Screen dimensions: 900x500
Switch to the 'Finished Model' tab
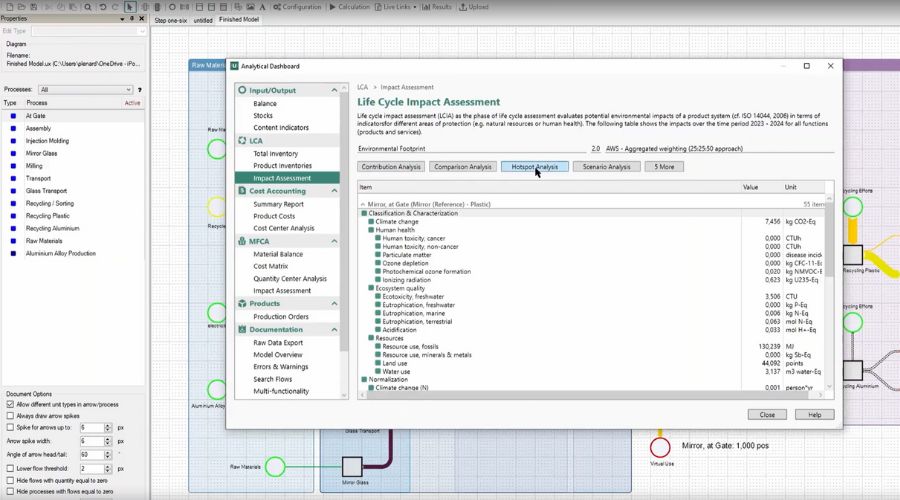(x=239, y=20)
